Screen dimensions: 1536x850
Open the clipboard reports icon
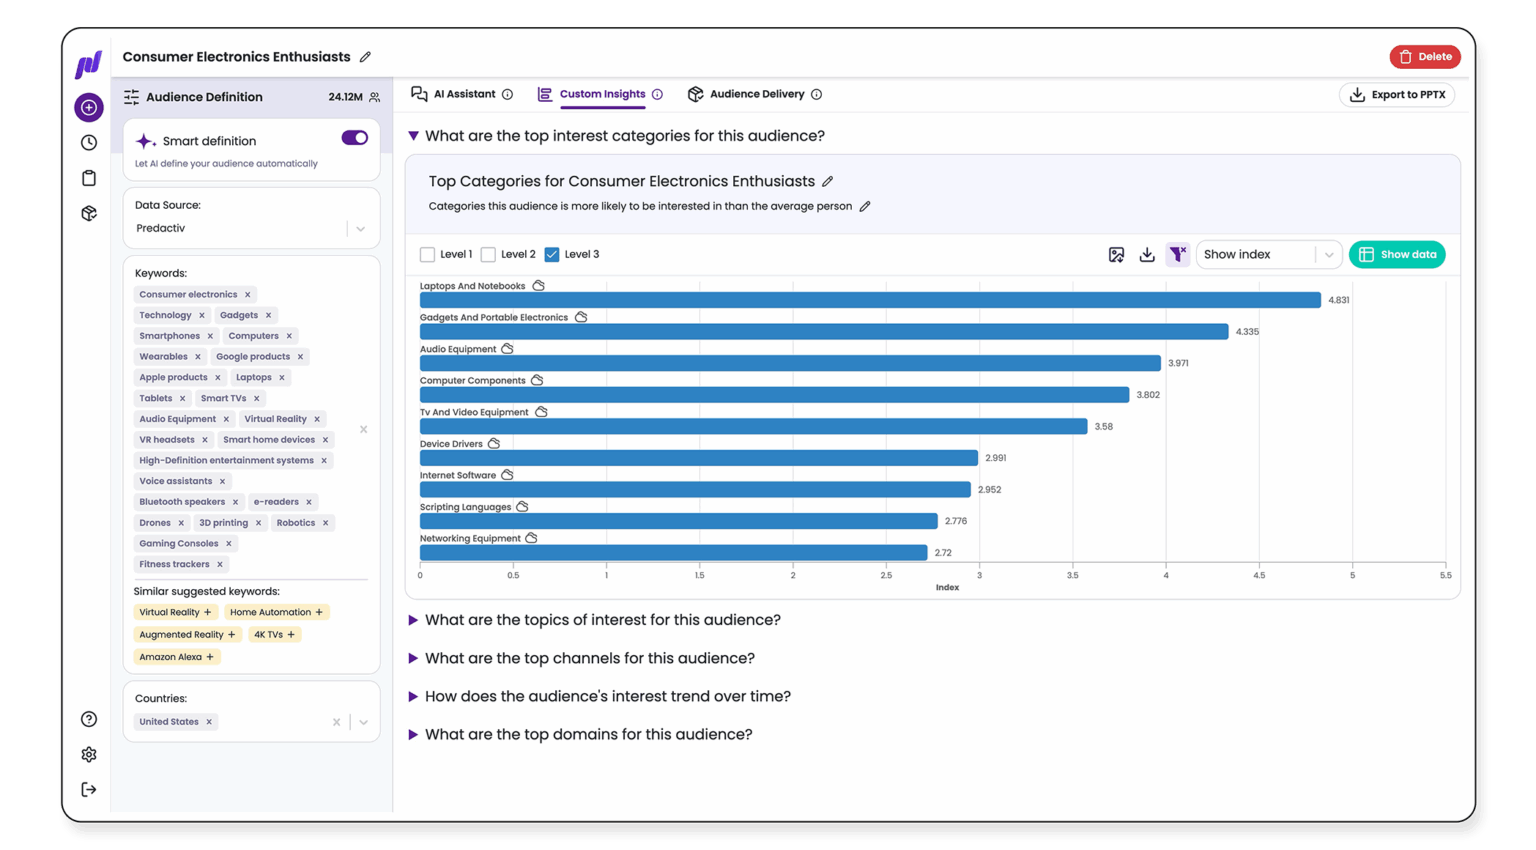[88, 177]
